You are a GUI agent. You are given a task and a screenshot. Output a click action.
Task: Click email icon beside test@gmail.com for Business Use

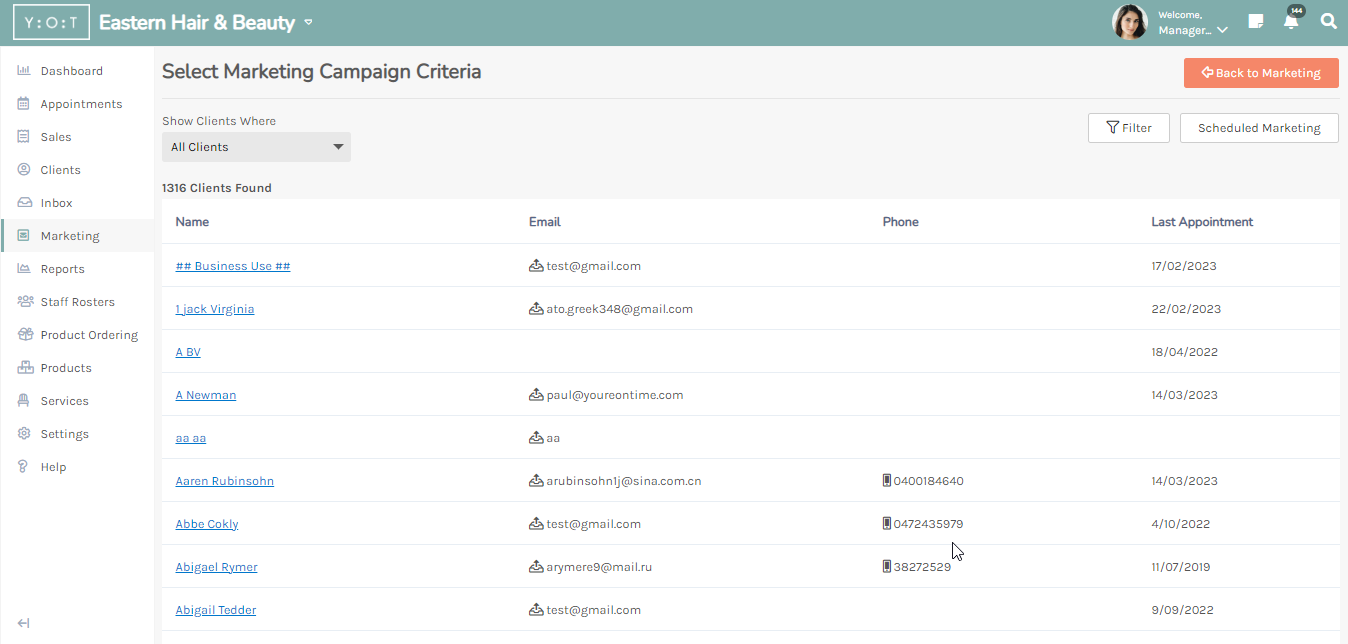point(536,266)
